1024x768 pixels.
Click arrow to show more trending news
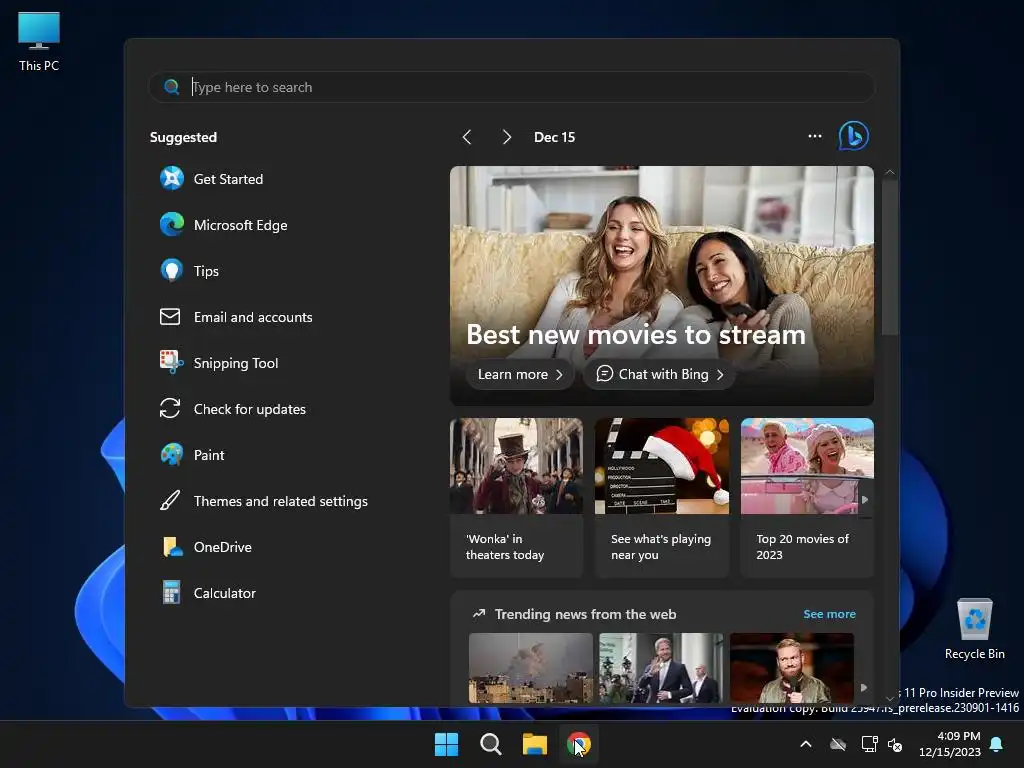pyautogui.click(x=863, y=687)
